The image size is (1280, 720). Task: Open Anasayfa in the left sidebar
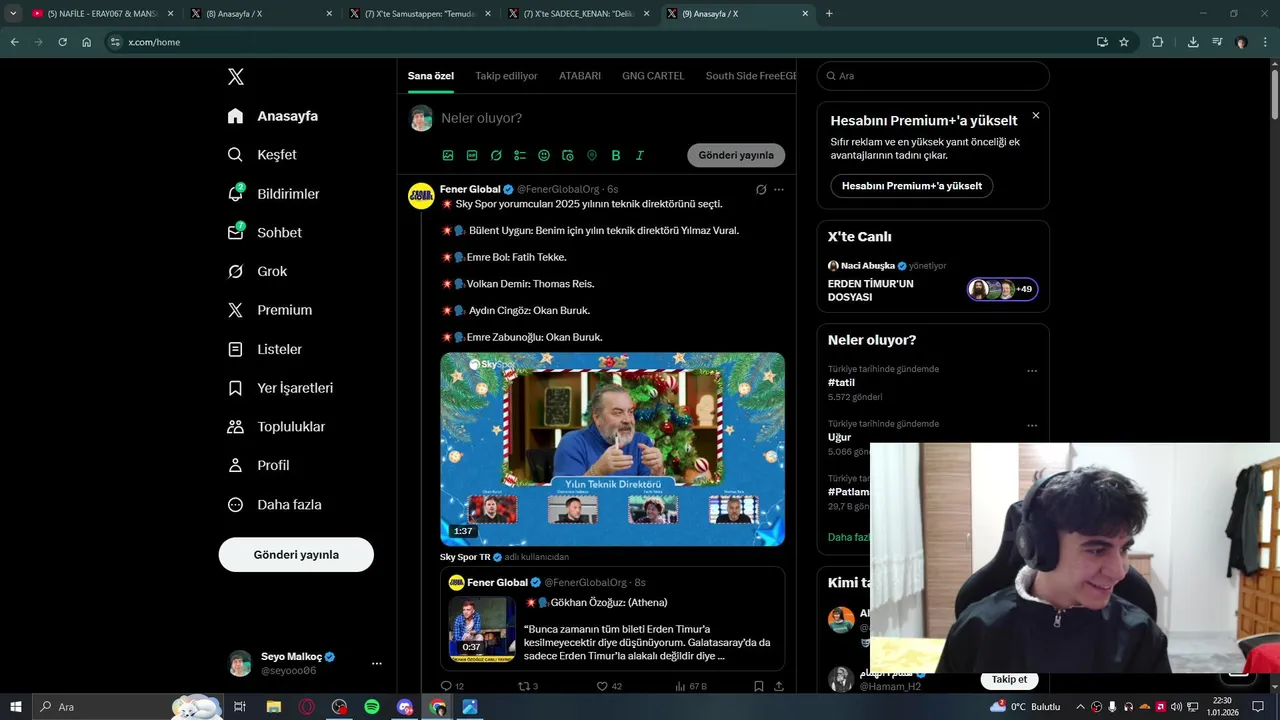[x=273, y=116]
